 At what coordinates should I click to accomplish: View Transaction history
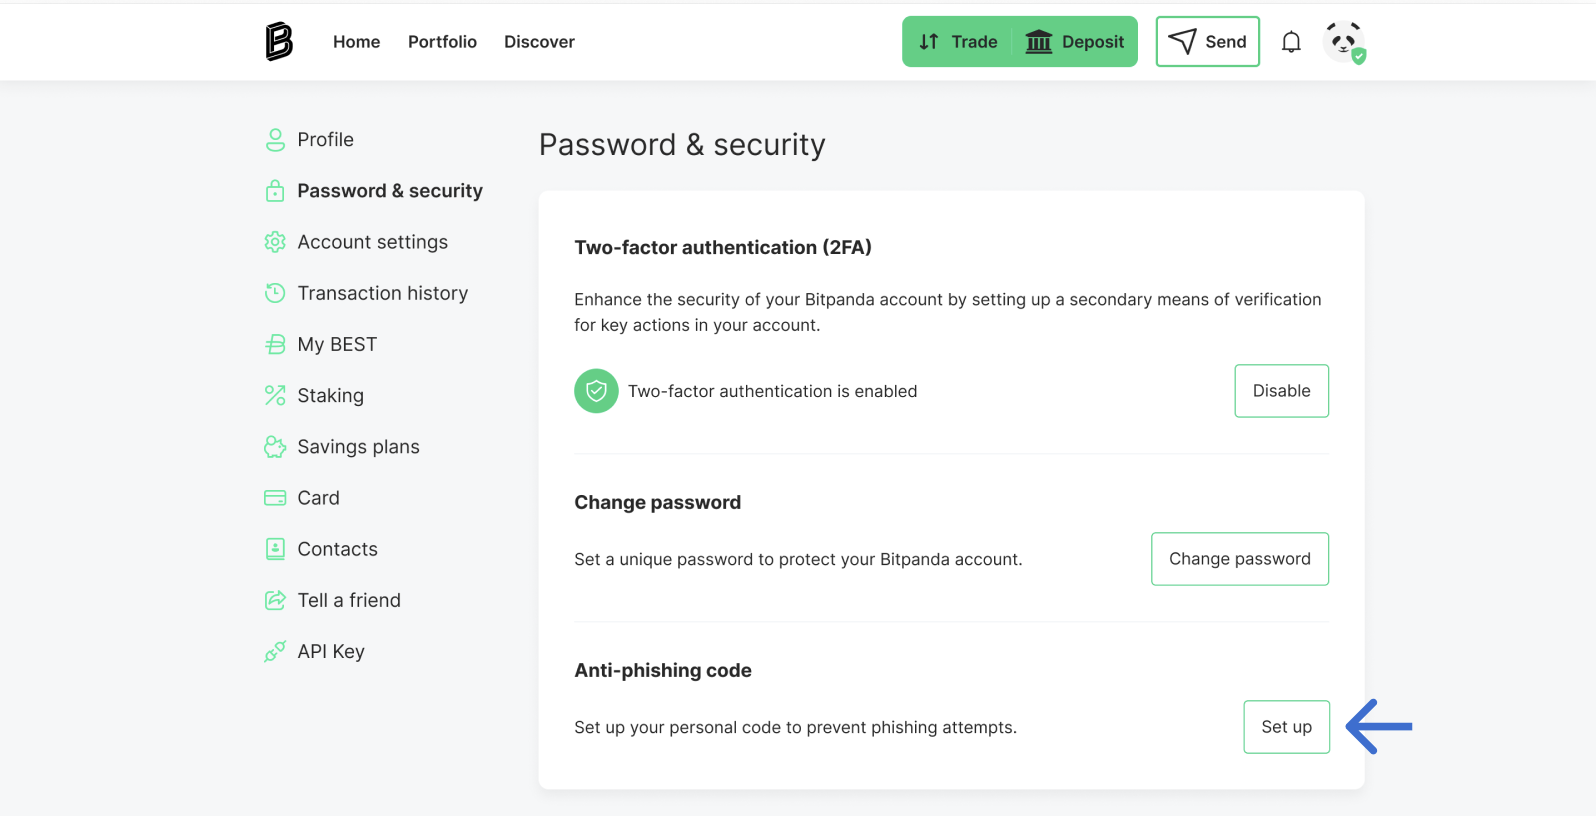pyautogui.click(x=383, y=293)
